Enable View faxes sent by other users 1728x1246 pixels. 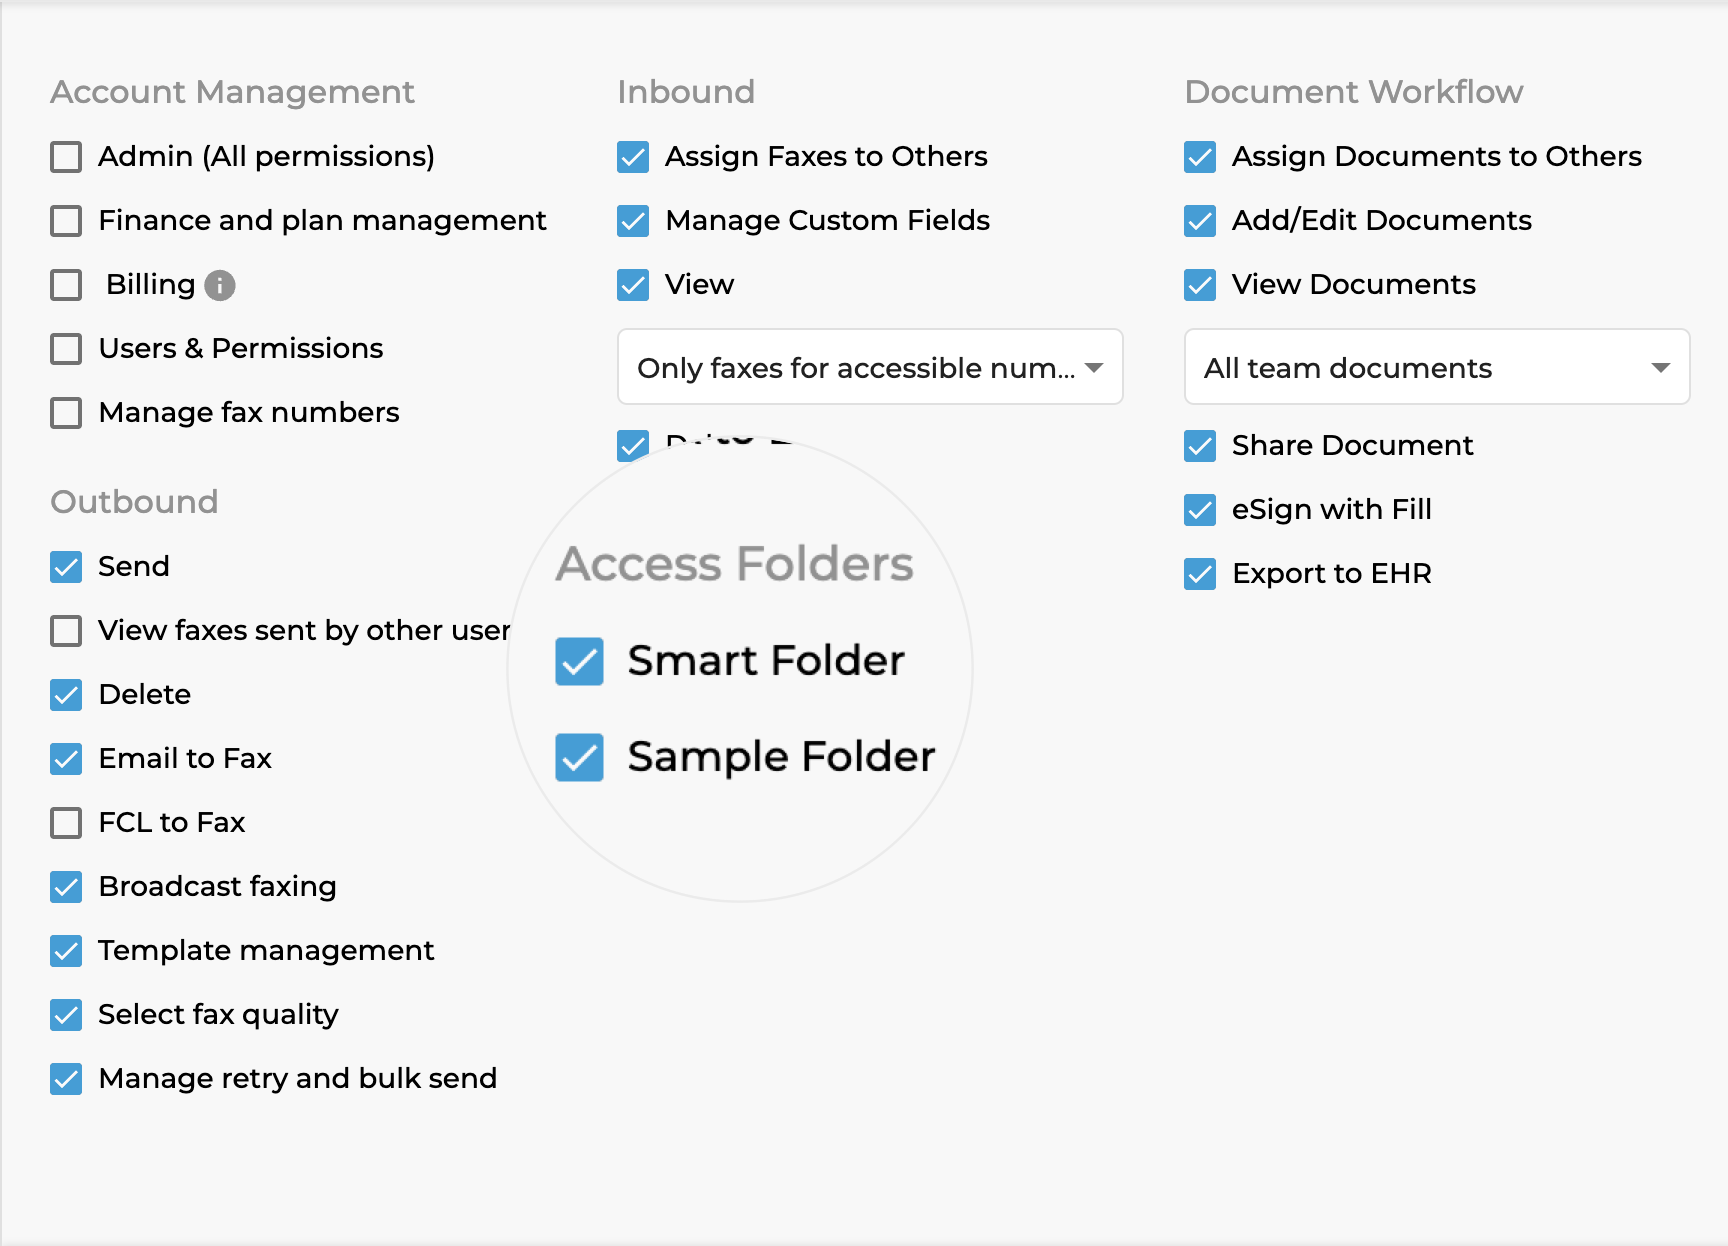coord(65,631)
